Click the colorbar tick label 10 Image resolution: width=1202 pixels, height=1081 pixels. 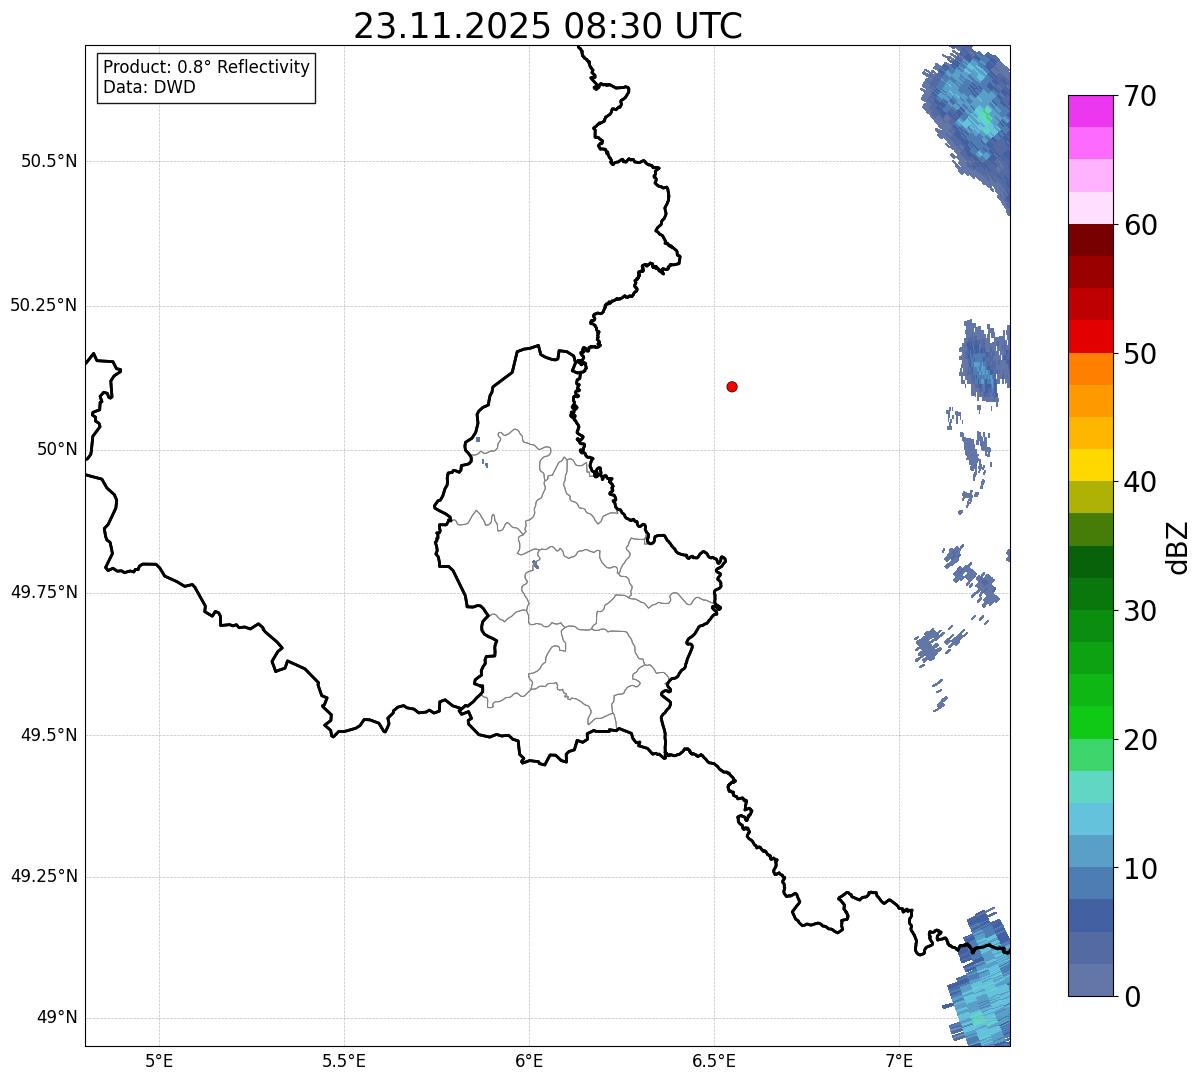[x=1140, y=868]
